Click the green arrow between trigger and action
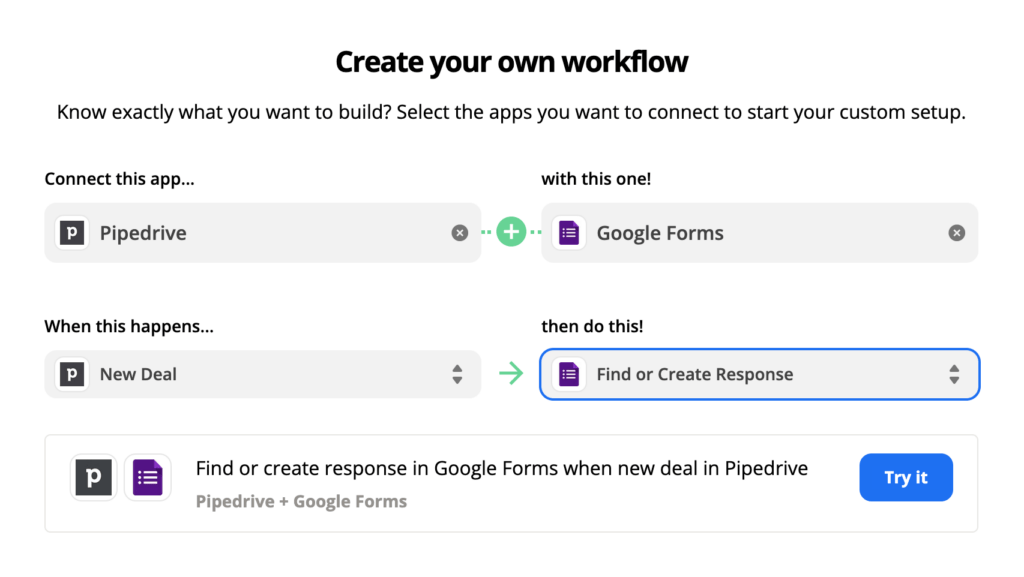1024x577 pixels. [x=511, y=373]
